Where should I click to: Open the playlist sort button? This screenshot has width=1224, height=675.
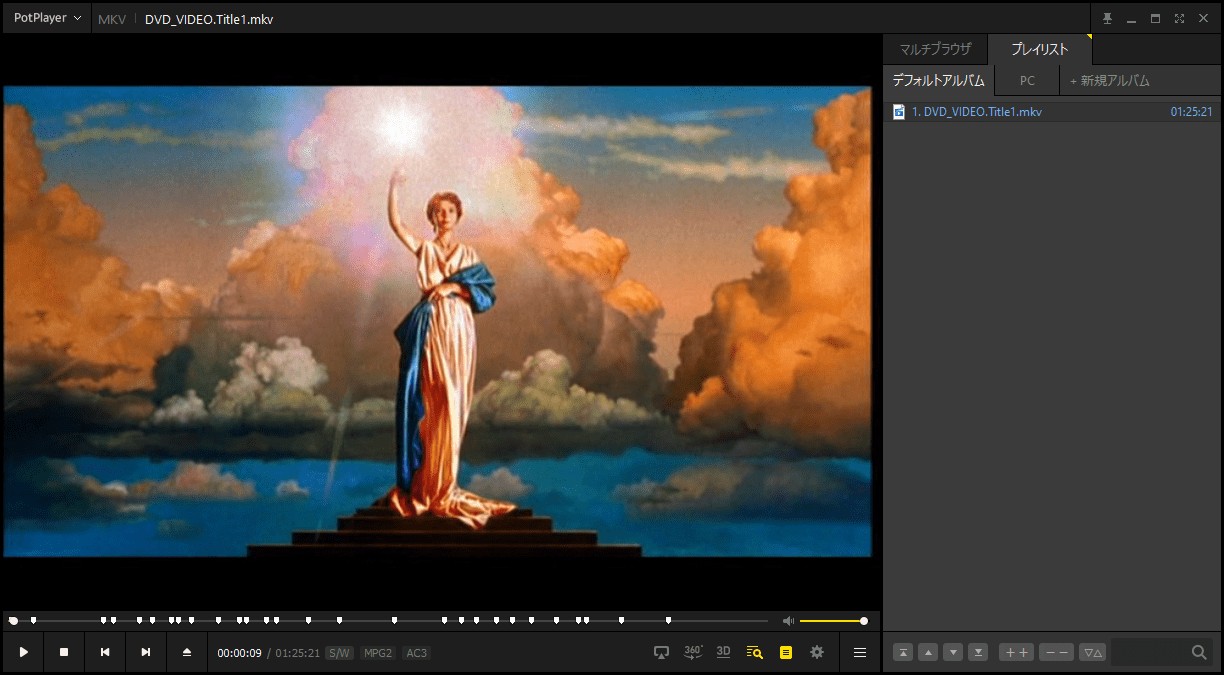tap(1092, 653)
